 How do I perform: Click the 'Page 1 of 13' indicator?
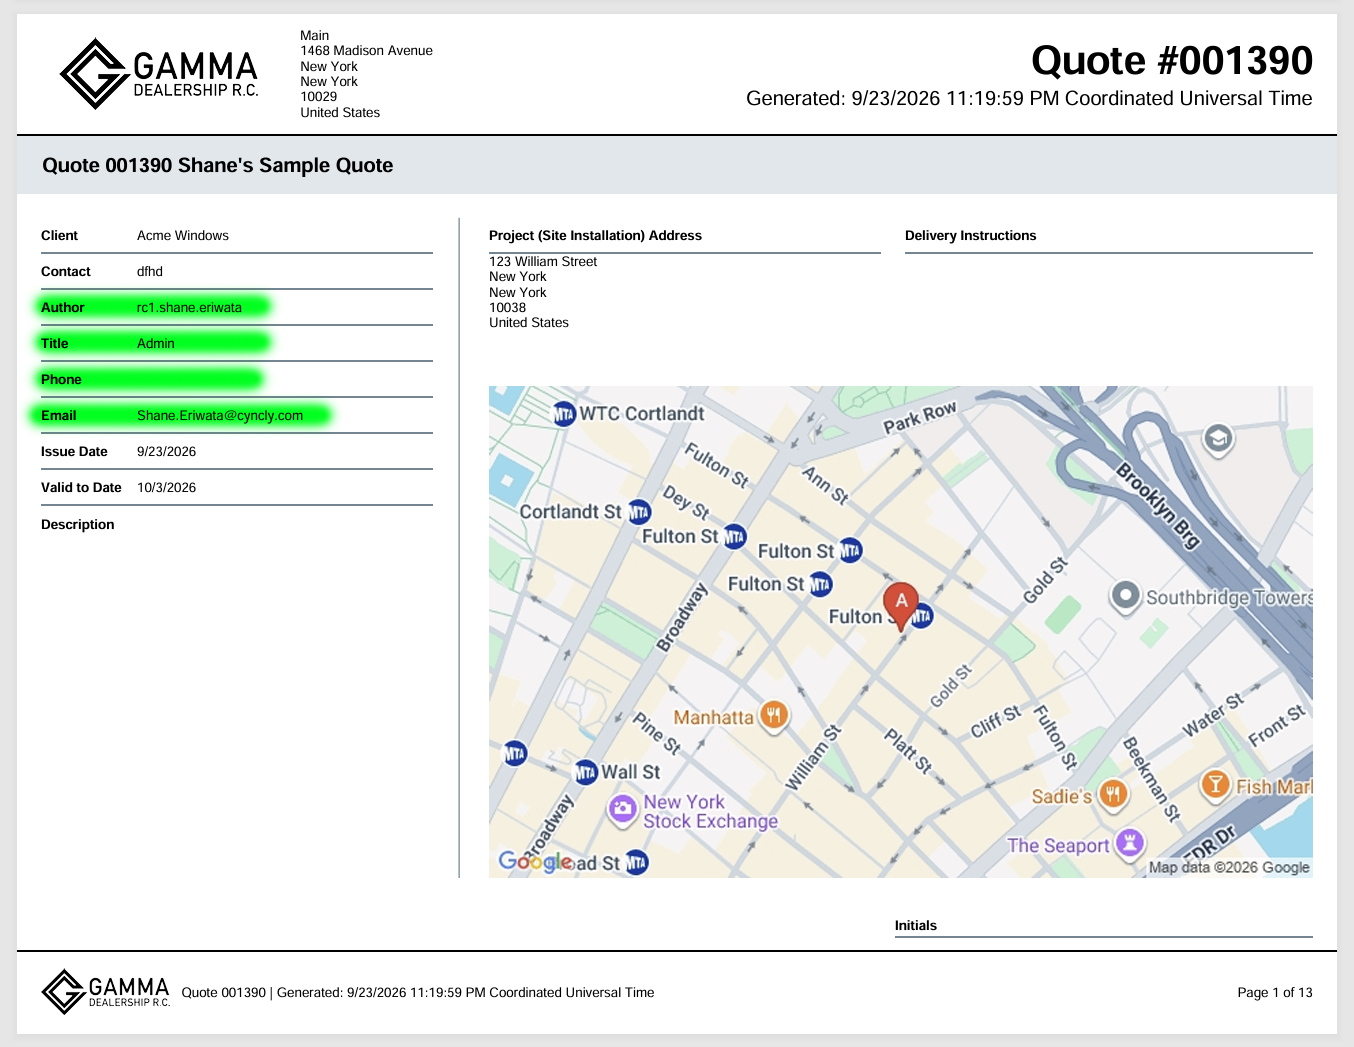pyautogui.click(x=1274, y=993)
